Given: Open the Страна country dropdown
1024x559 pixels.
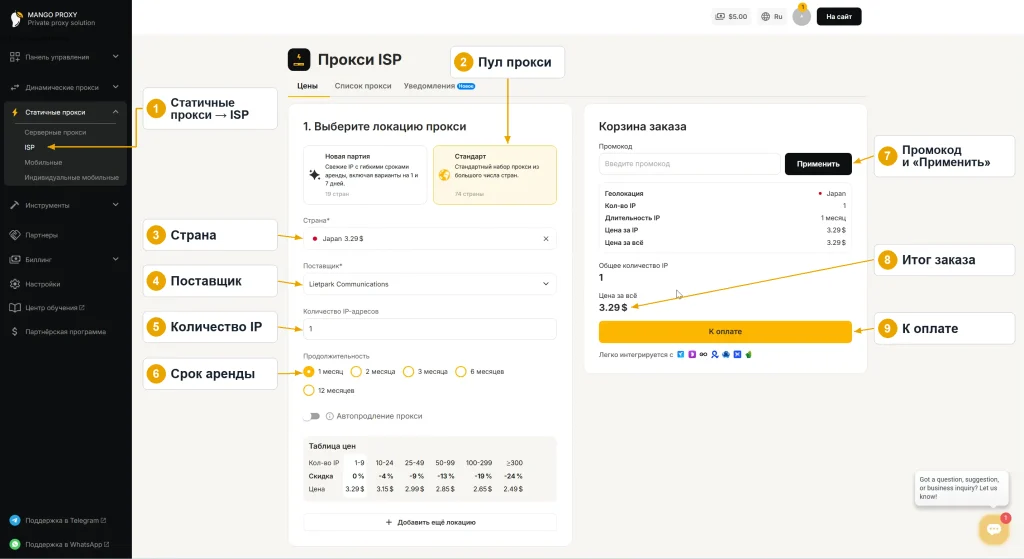Looking at the screenshot, I should (x=430, y=238).
